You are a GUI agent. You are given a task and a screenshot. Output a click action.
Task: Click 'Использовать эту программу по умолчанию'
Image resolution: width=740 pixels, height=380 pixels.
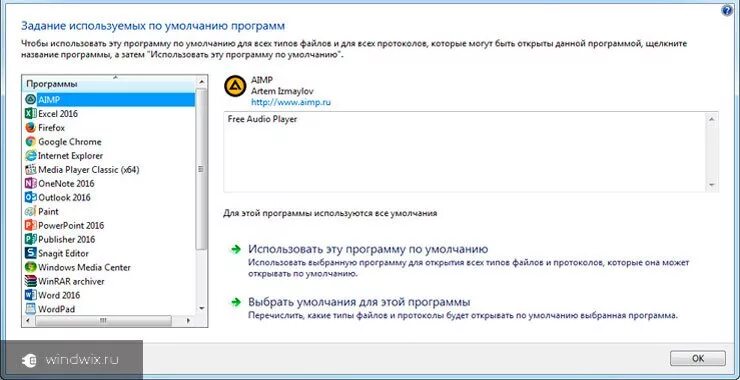click(368, 249)
